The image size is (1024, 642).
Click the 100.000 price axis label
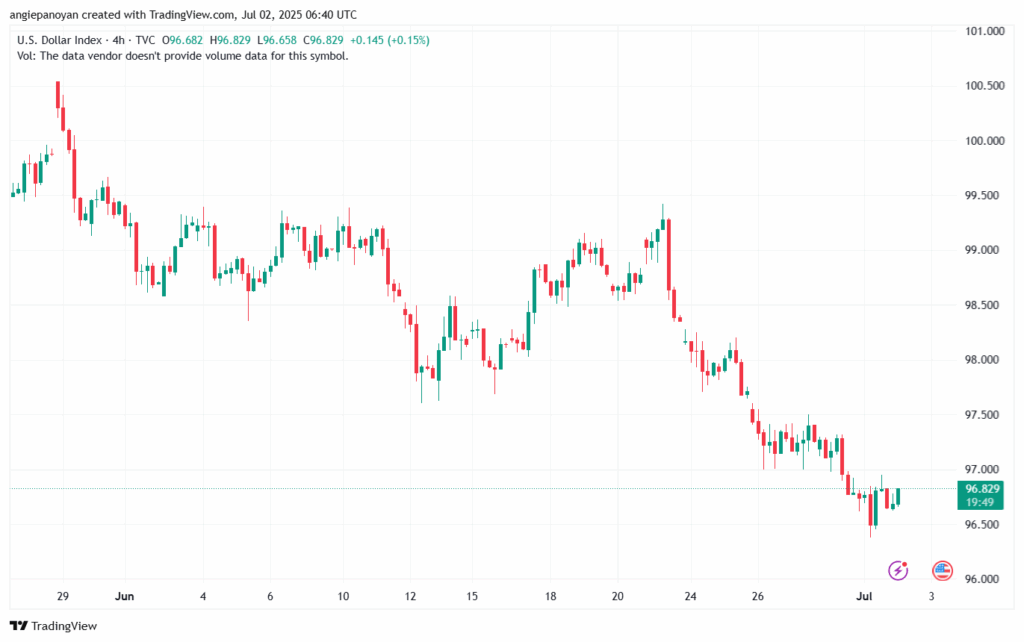click(985, 140)
